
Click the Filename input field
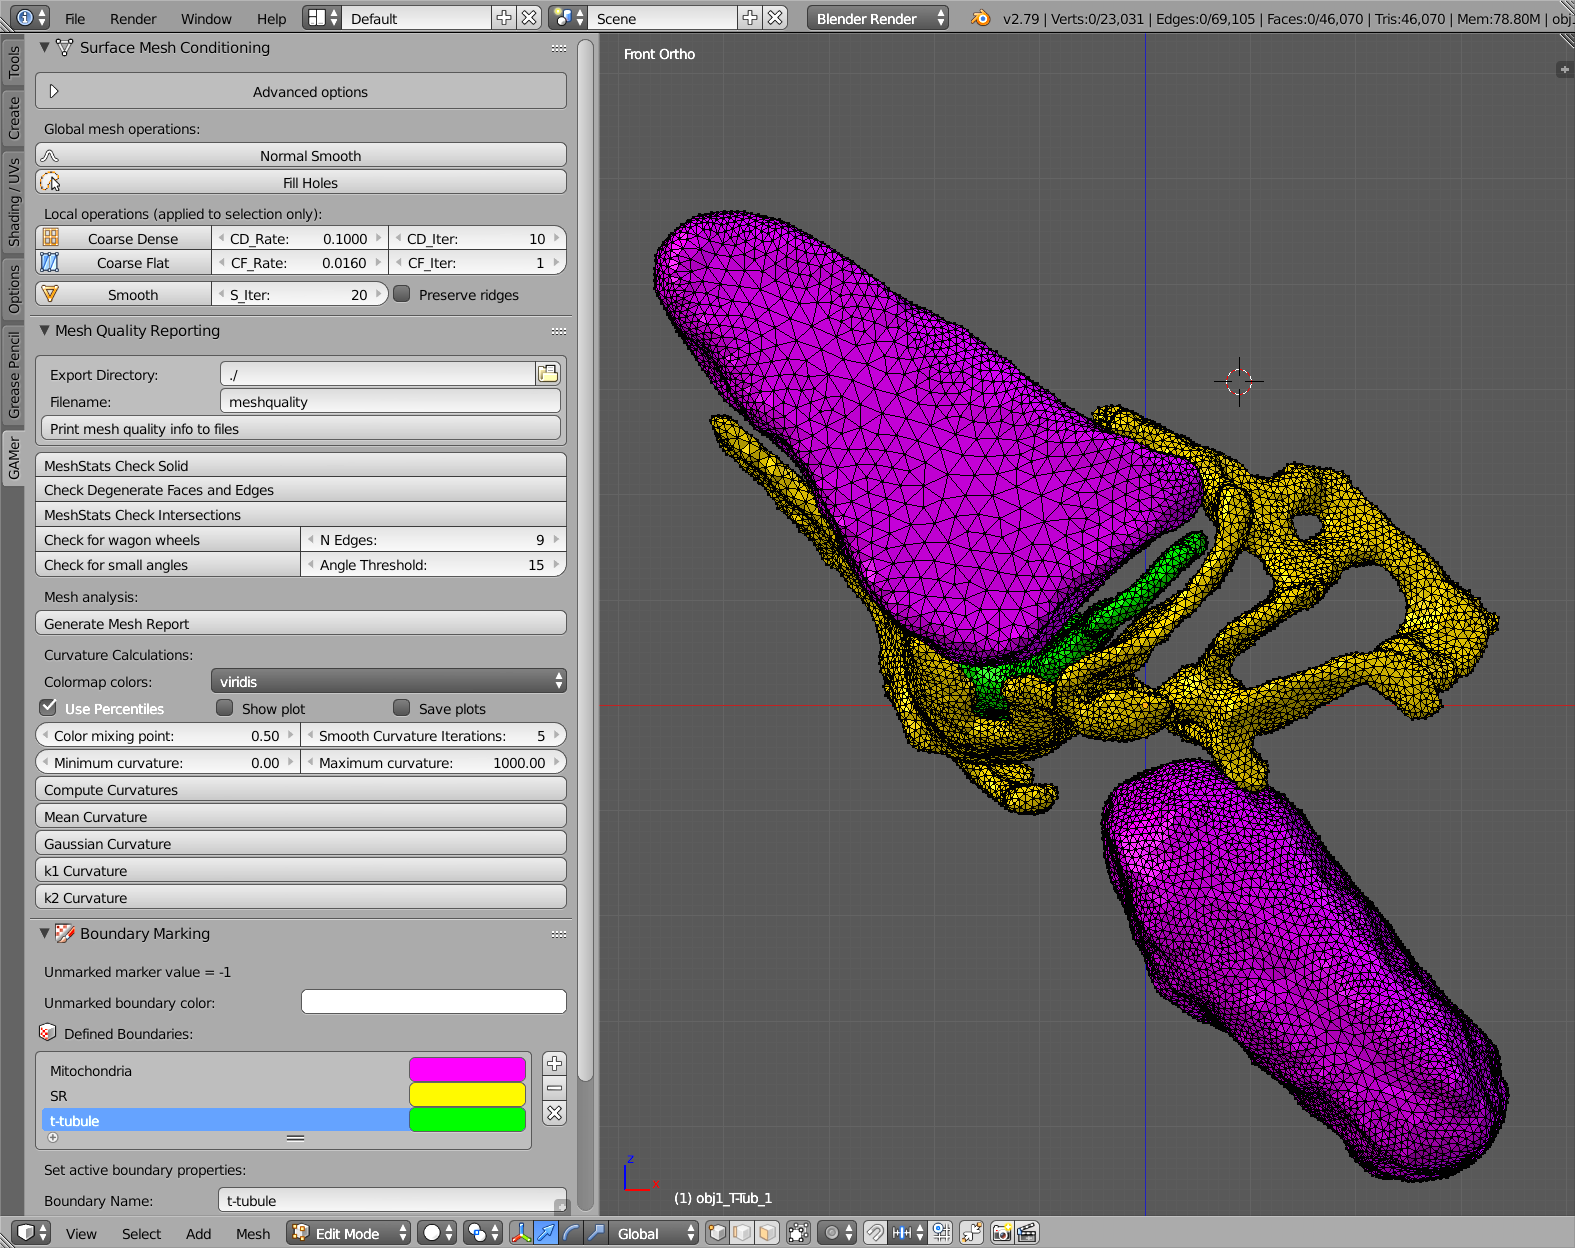389,401
